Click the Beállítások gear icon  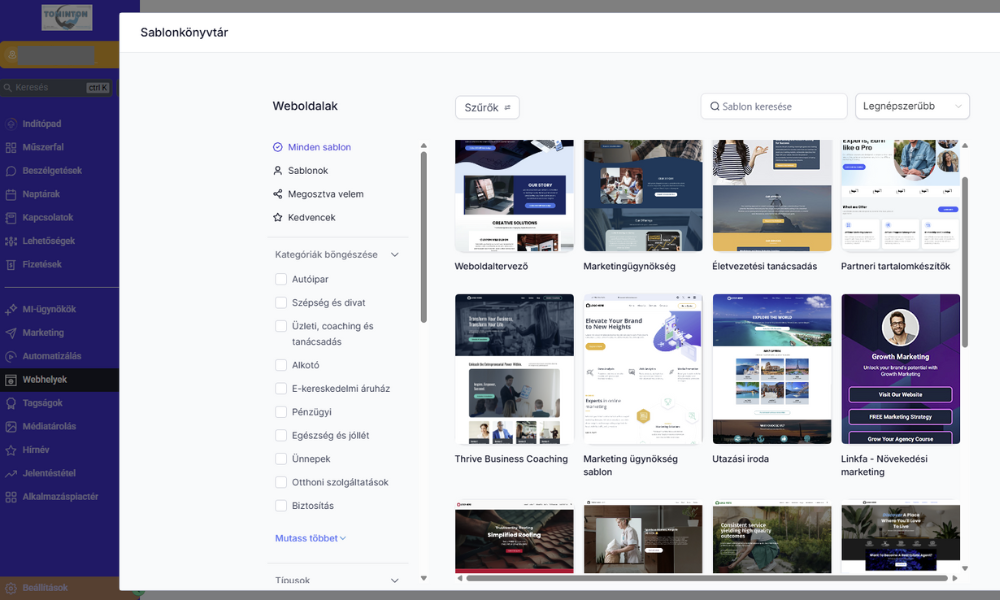click(11, 588)
